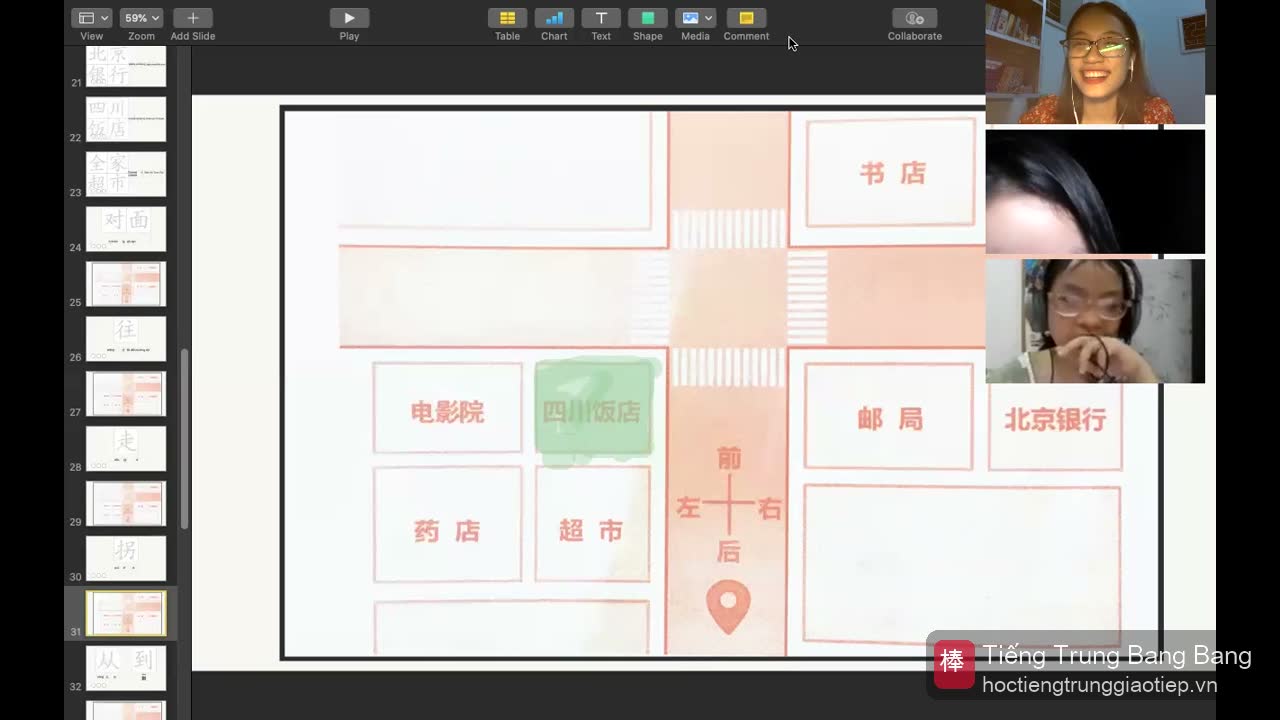Viewport: 1280px width, 720px height.
Task: Select slide 26 thumbnail
Action: coord(126,339)
